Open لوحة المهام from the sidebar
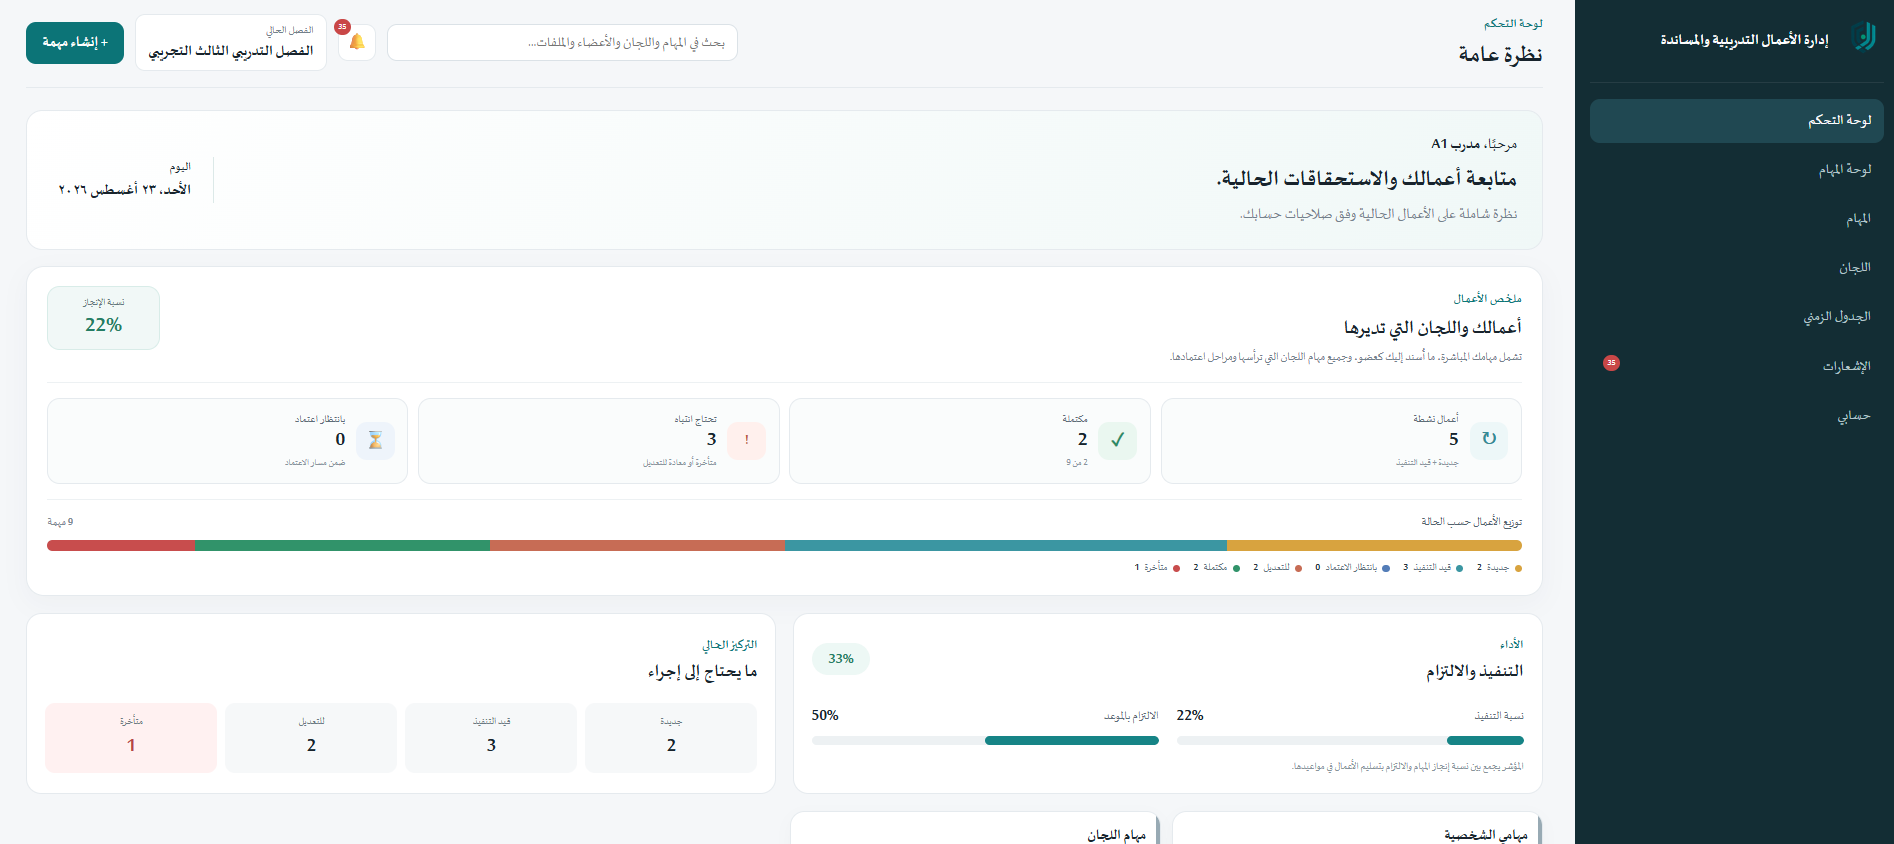 (x=1736, y=170)
